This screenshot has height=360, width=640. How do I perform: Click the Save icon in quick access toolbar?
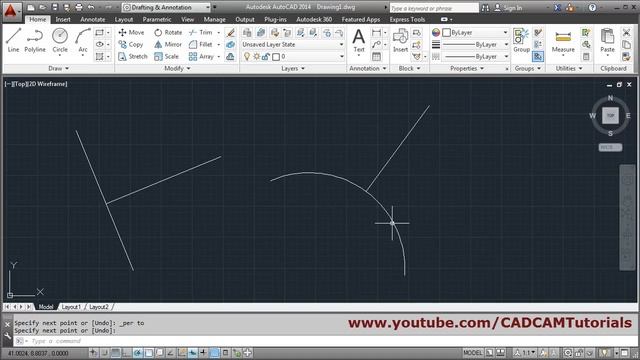click(x=54, y=7)
